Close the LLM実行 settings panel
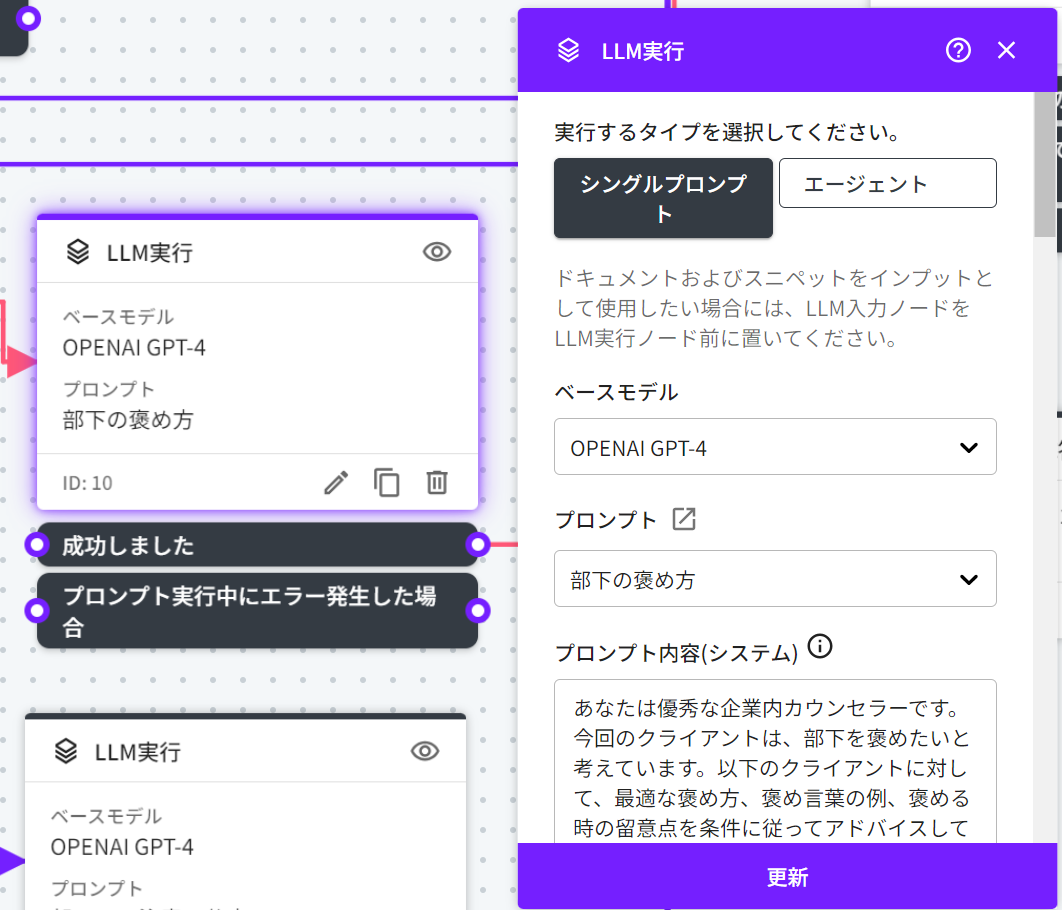This screenshot has width=1062, height=910. pyautogui.click(x=1006, y=50)
